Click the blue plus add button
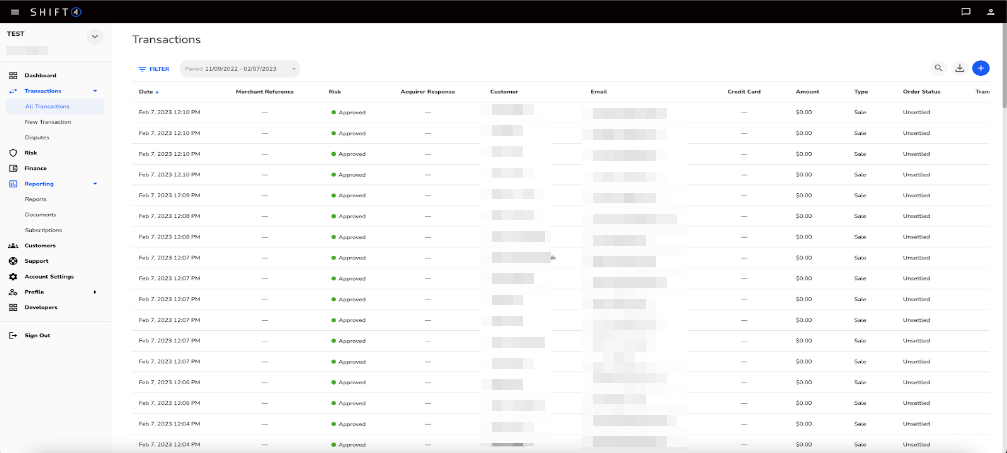 981,68
